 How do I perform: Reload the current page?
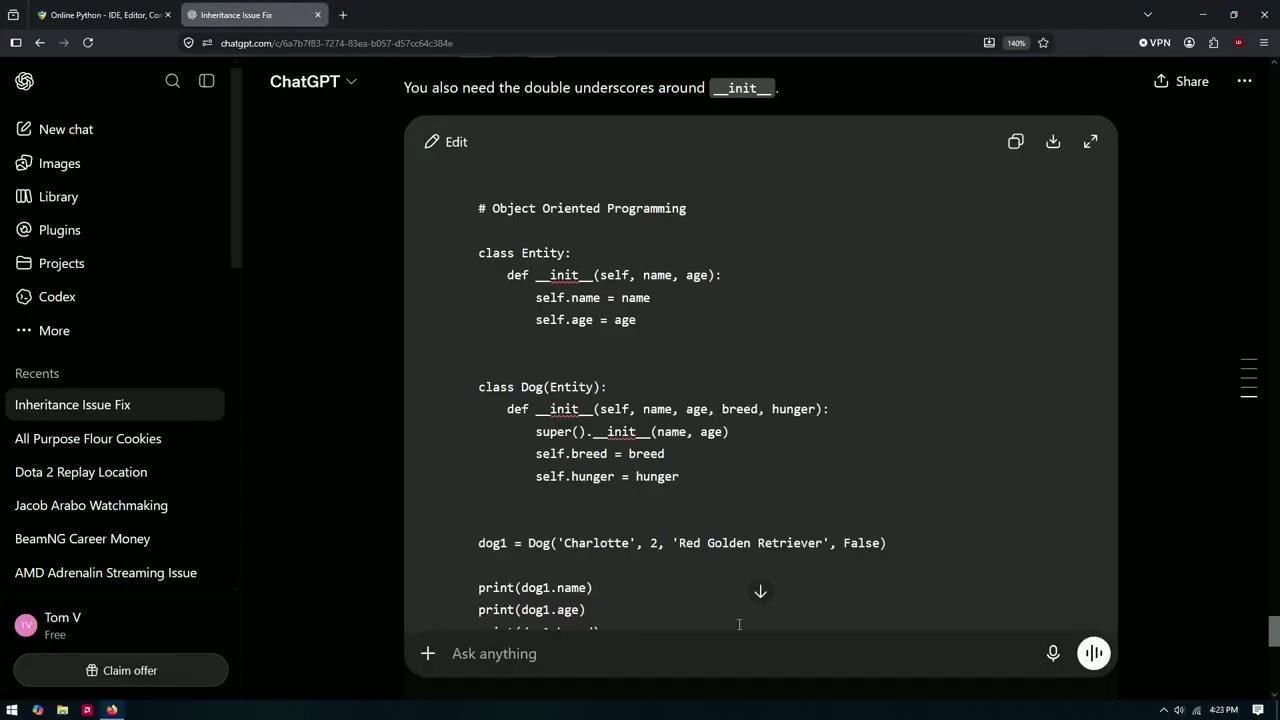(x=88, y=43)
